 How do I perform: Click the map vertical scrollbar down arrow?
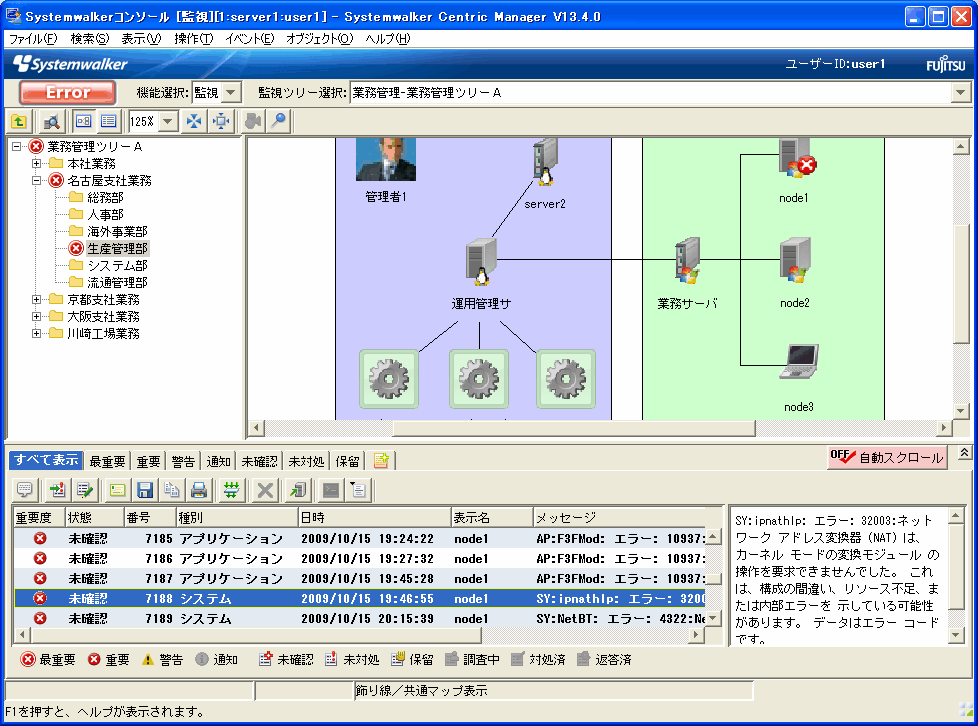[x=961, y=411]
